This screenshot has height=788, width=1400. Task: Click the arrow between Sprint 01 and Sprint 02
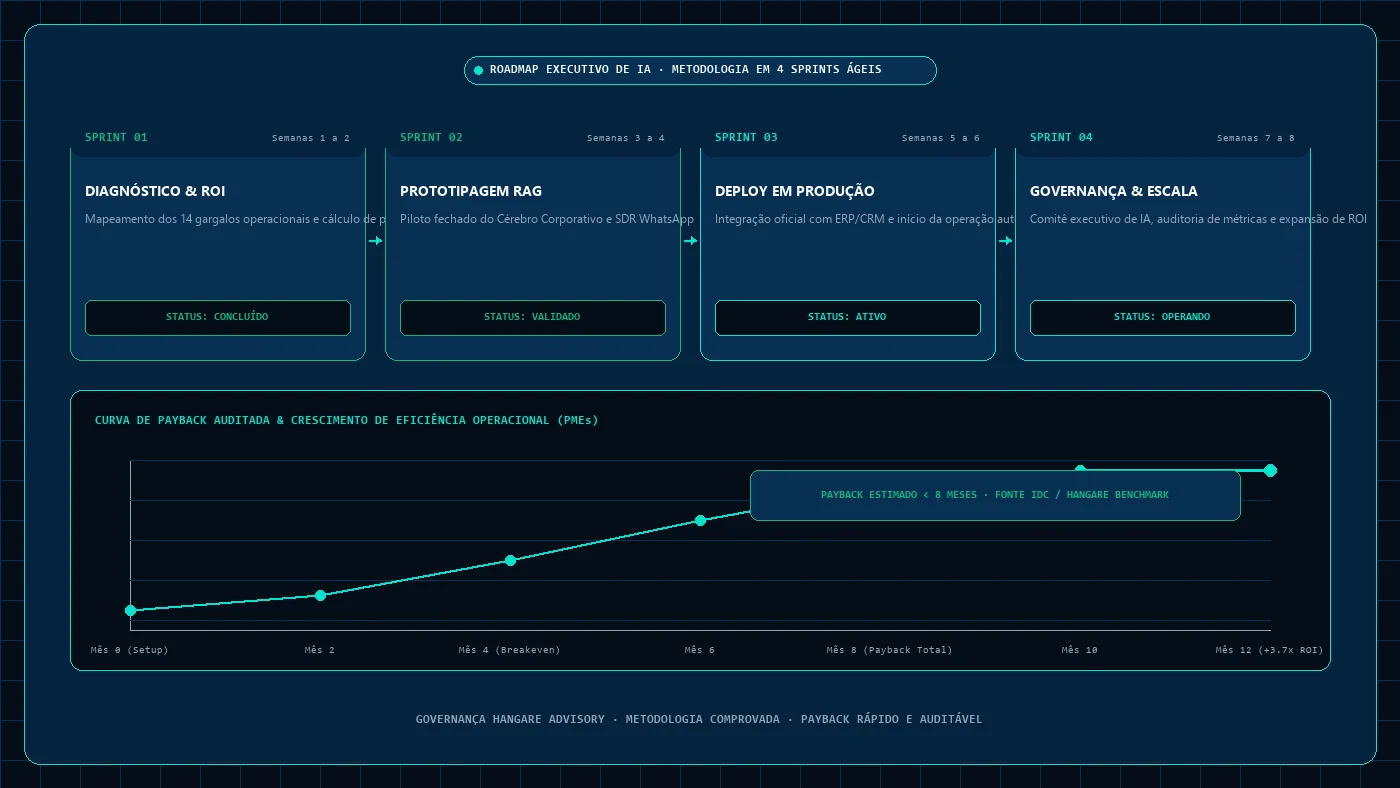coord(375,241)
